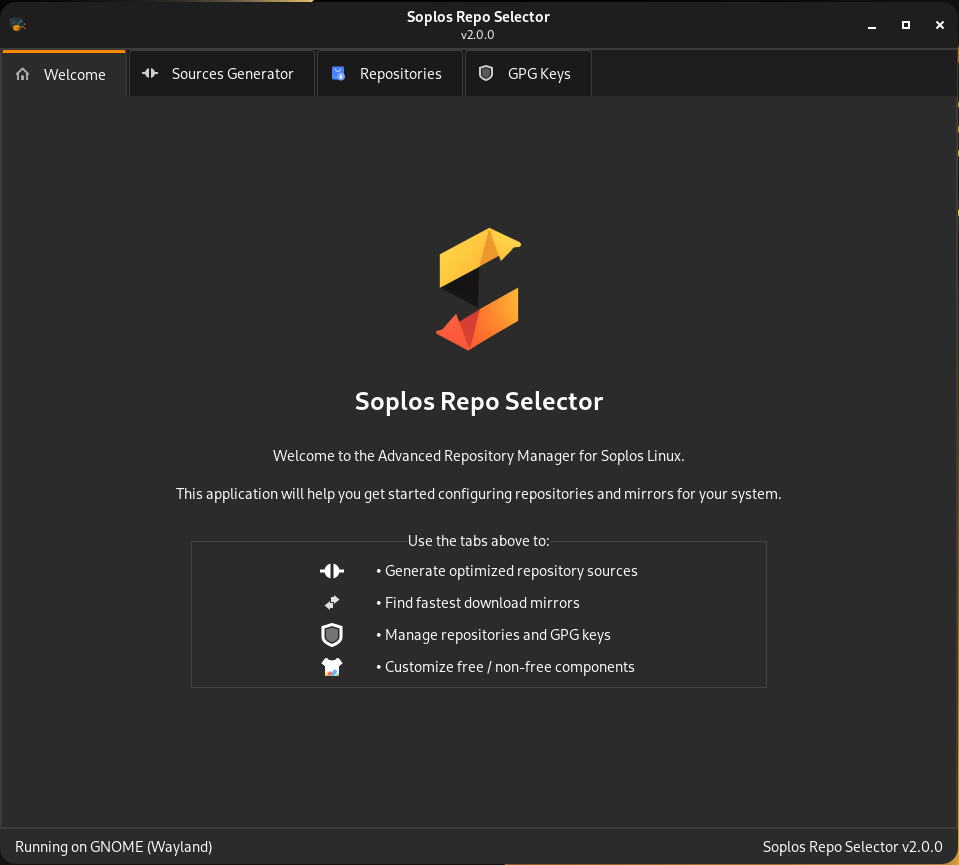Click the sources tuner icon in the info box
The height and width of the screenshot is (865, 959).
[331, 571]
